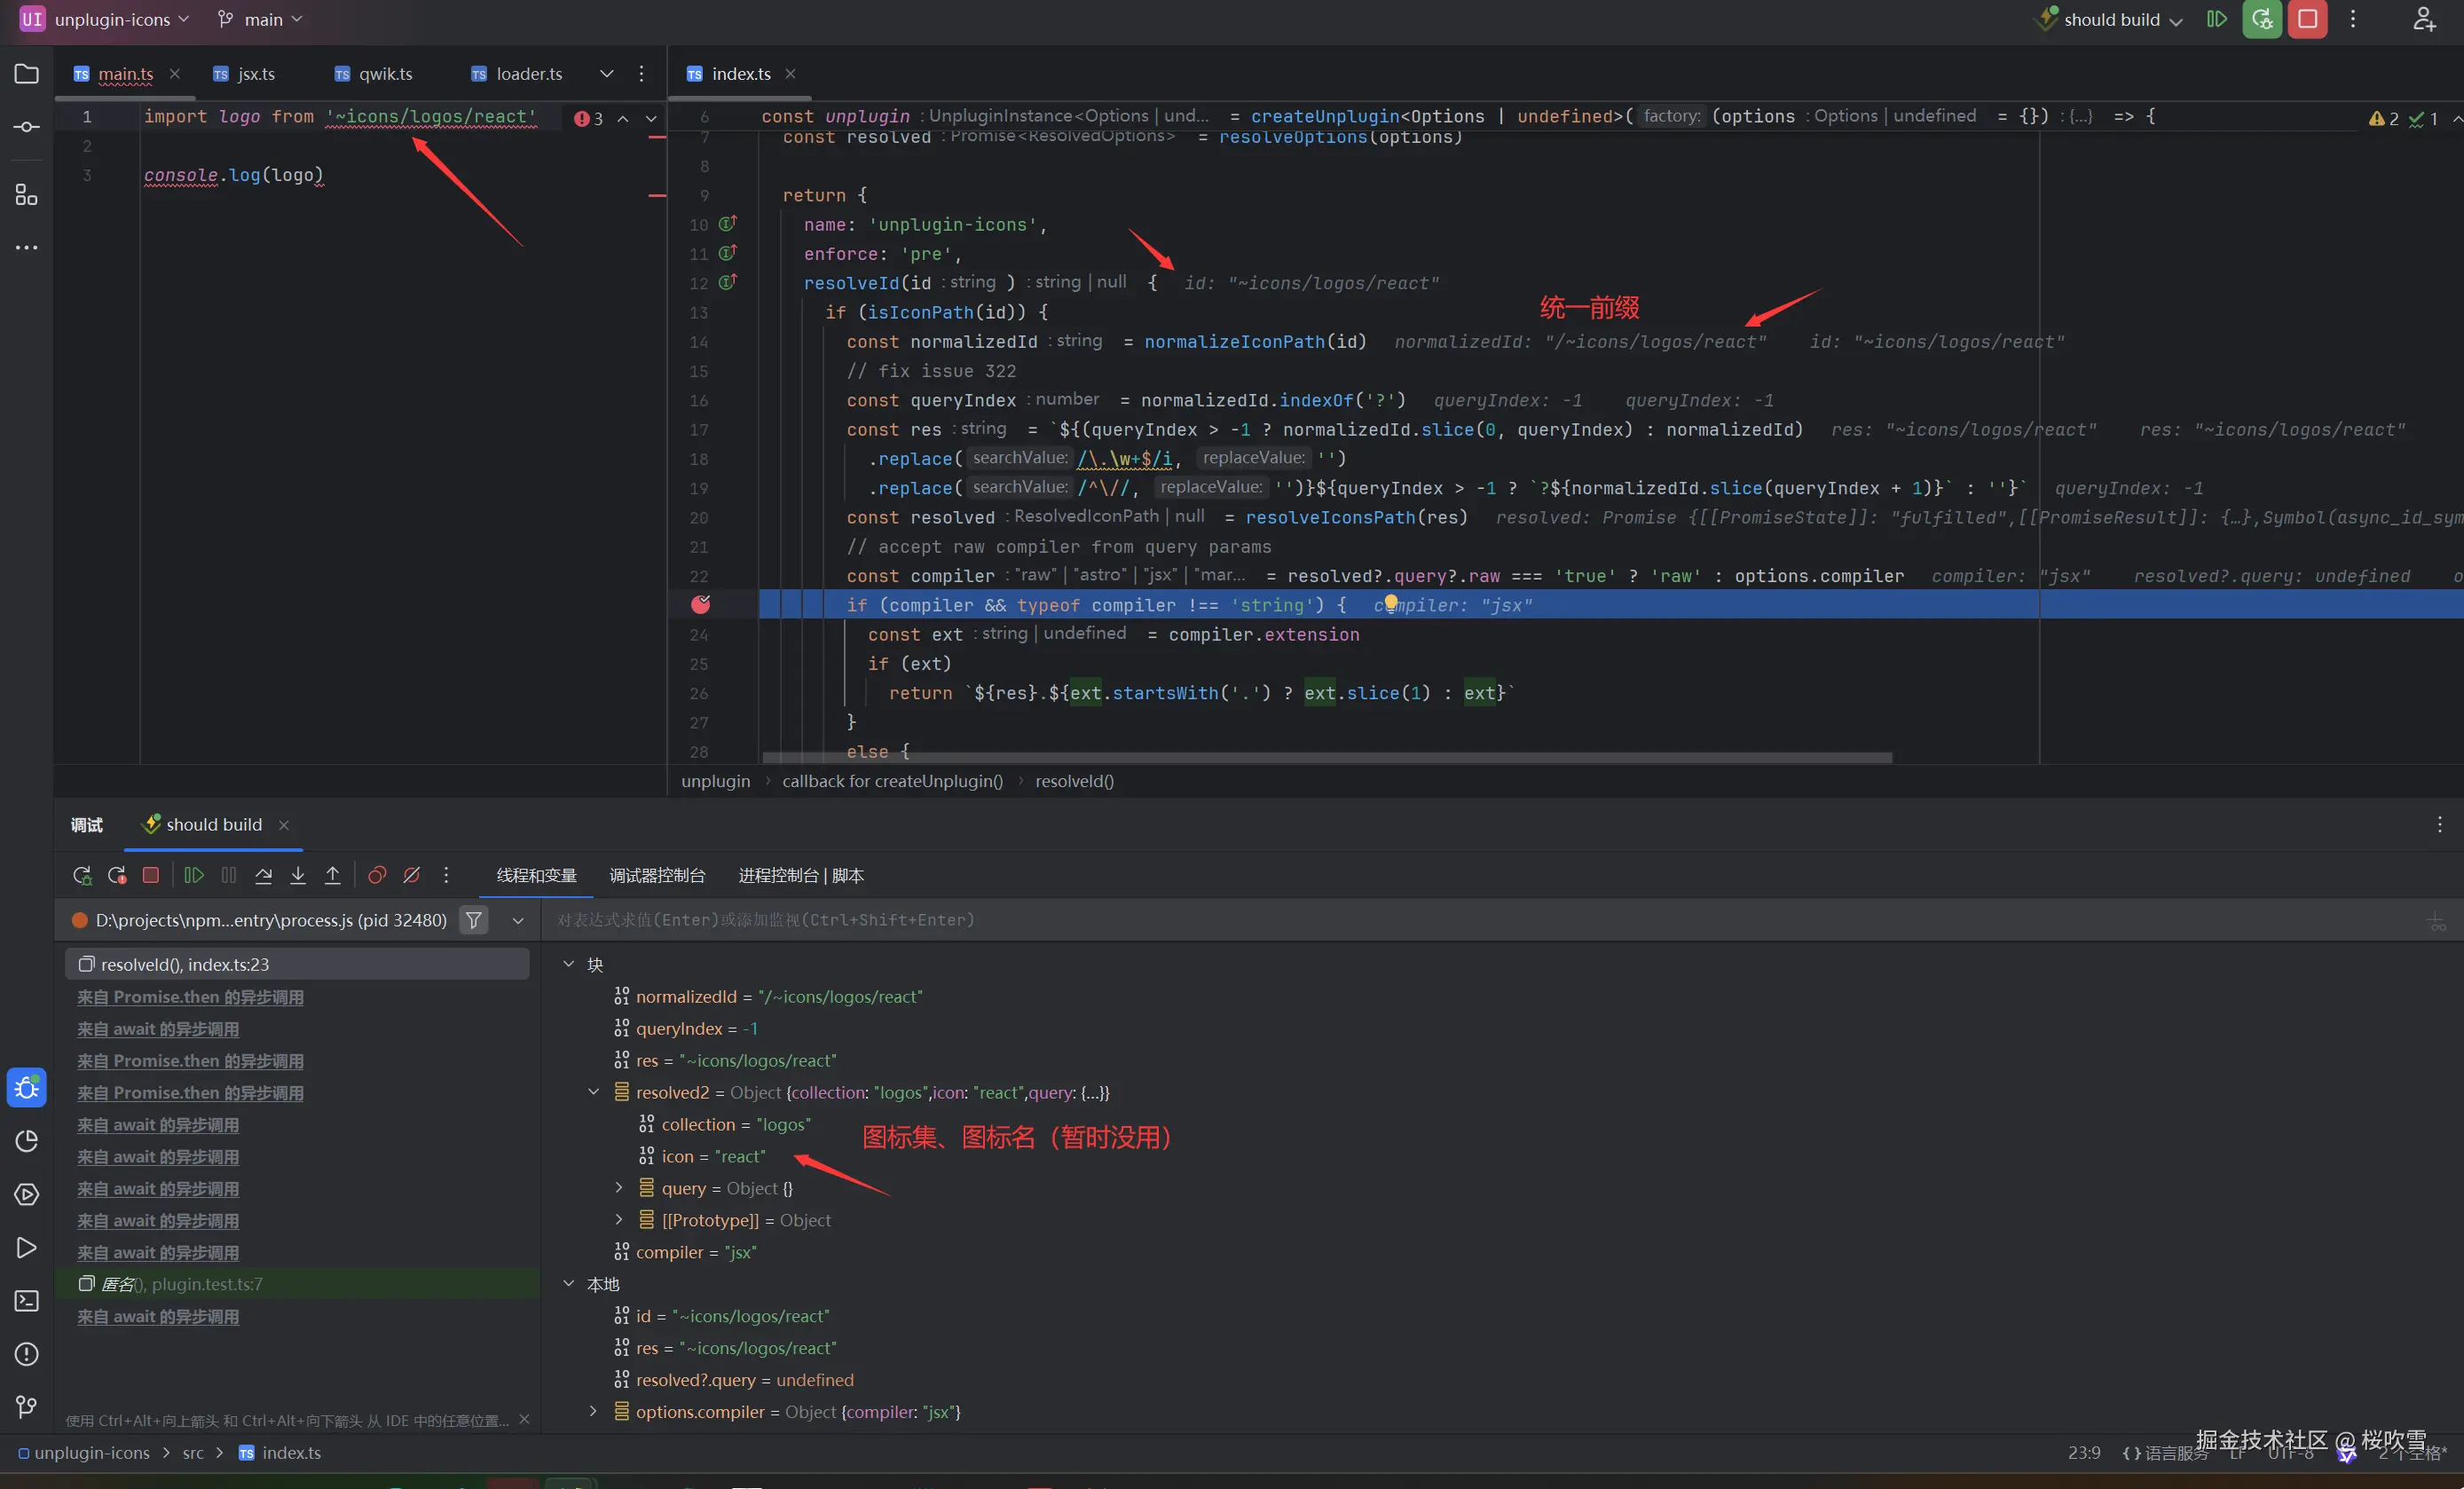Open Debug tool window in sidebar
This screenshot has width=2464, height=1489.
click(27, 1087)
